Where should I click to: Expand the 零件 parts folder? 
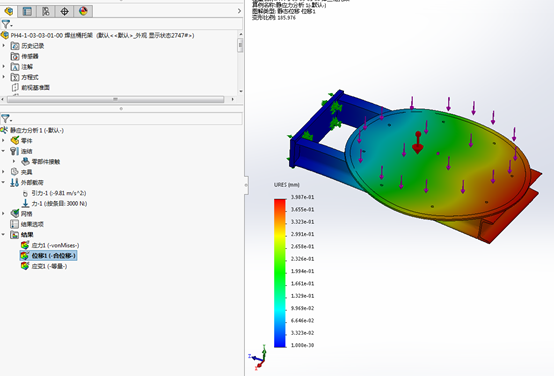click(x=4, y=141)
